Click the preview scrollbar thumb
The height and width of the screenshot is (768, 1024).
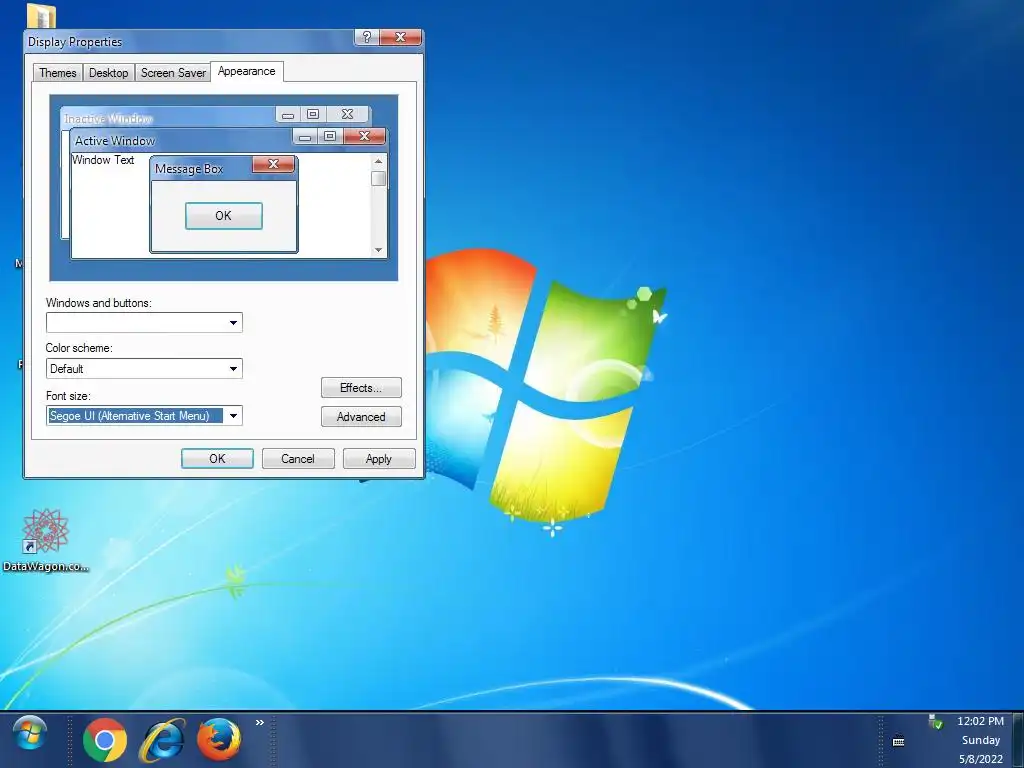378,178
